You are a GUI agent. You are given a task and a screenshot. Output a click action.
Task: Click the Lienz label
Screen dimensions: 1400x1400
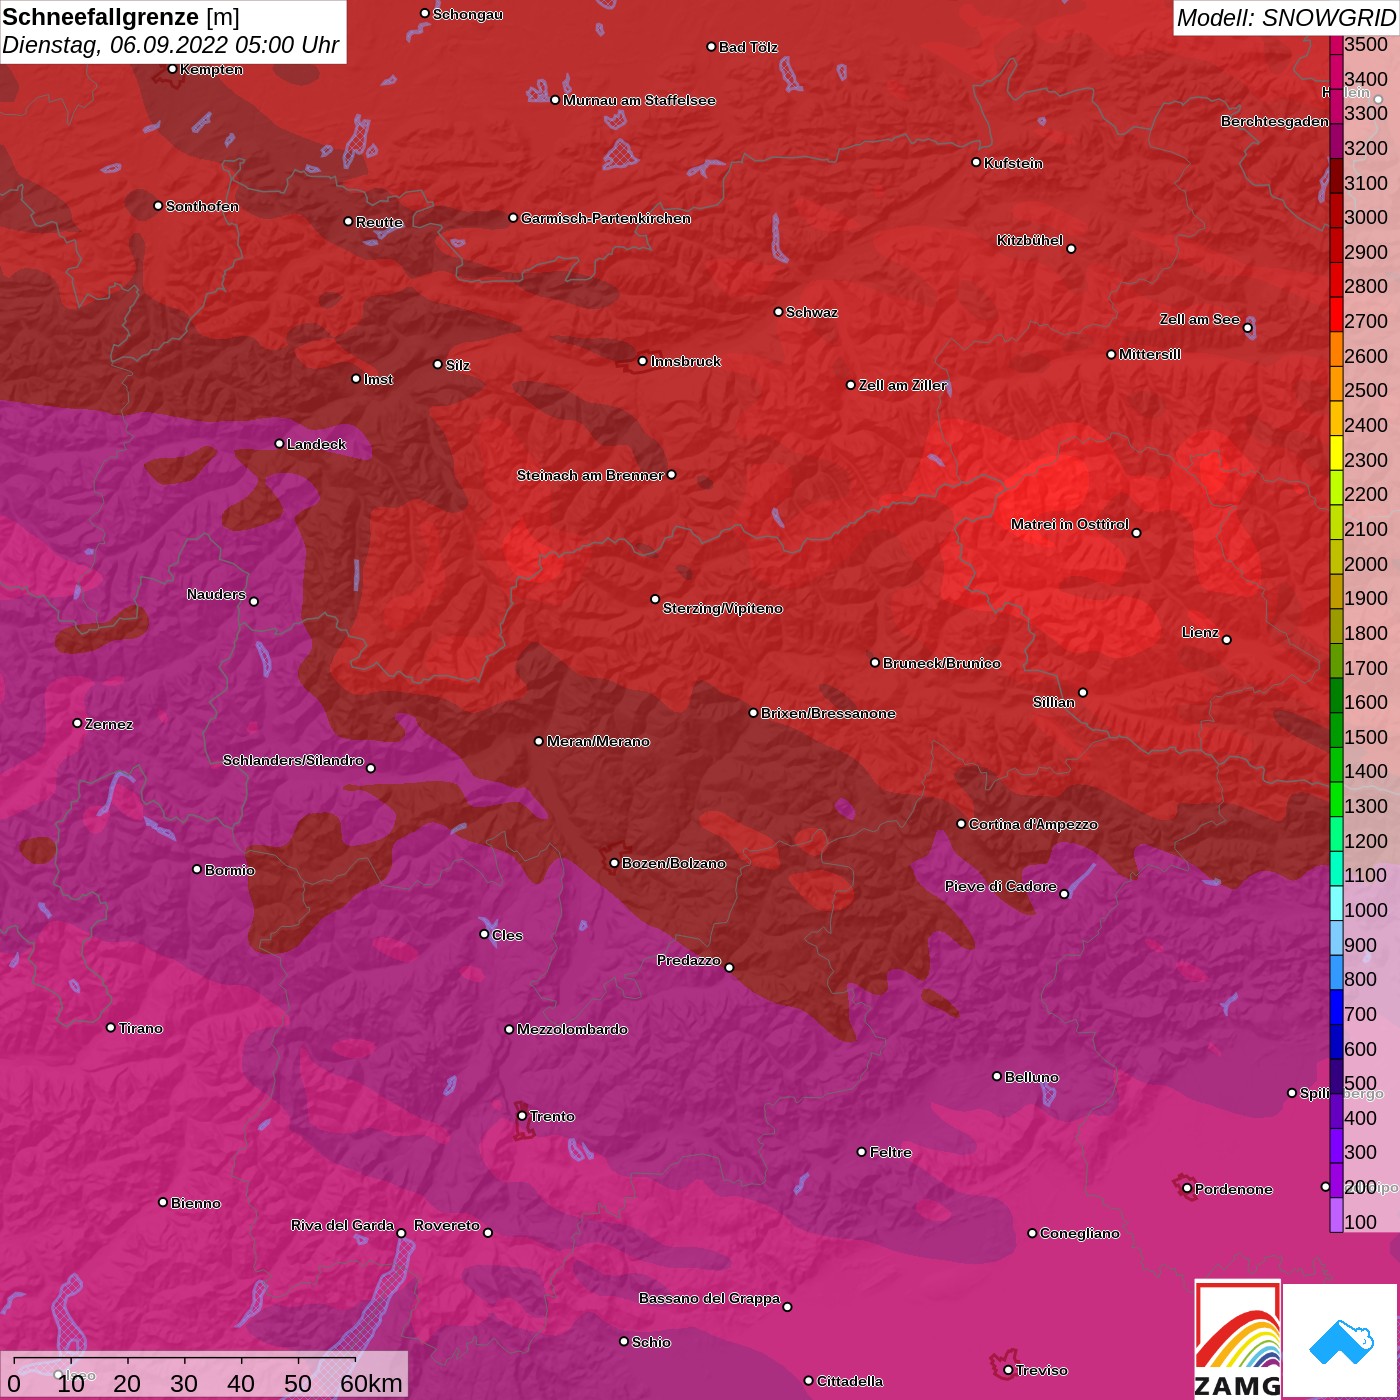click(x=1200, y=632)
